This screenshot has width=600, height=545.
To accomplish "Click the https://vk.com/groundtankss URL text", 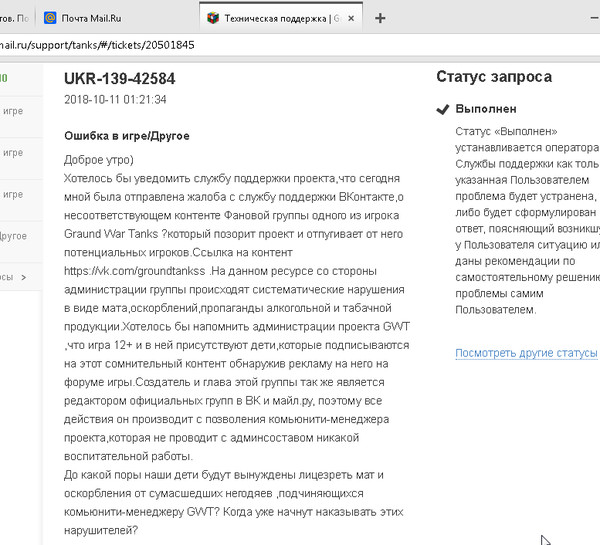I will pyautogui.click(x=135, y=271).
